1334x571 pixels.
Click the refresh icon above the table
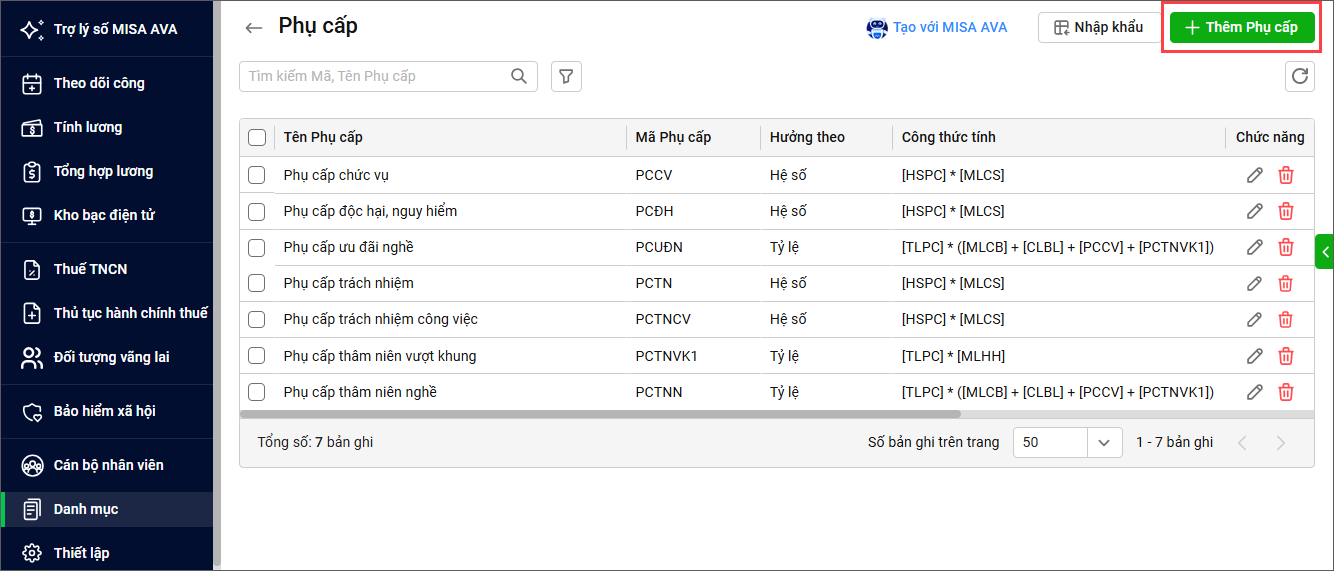pyautogui.click(x=1299, y=76)
